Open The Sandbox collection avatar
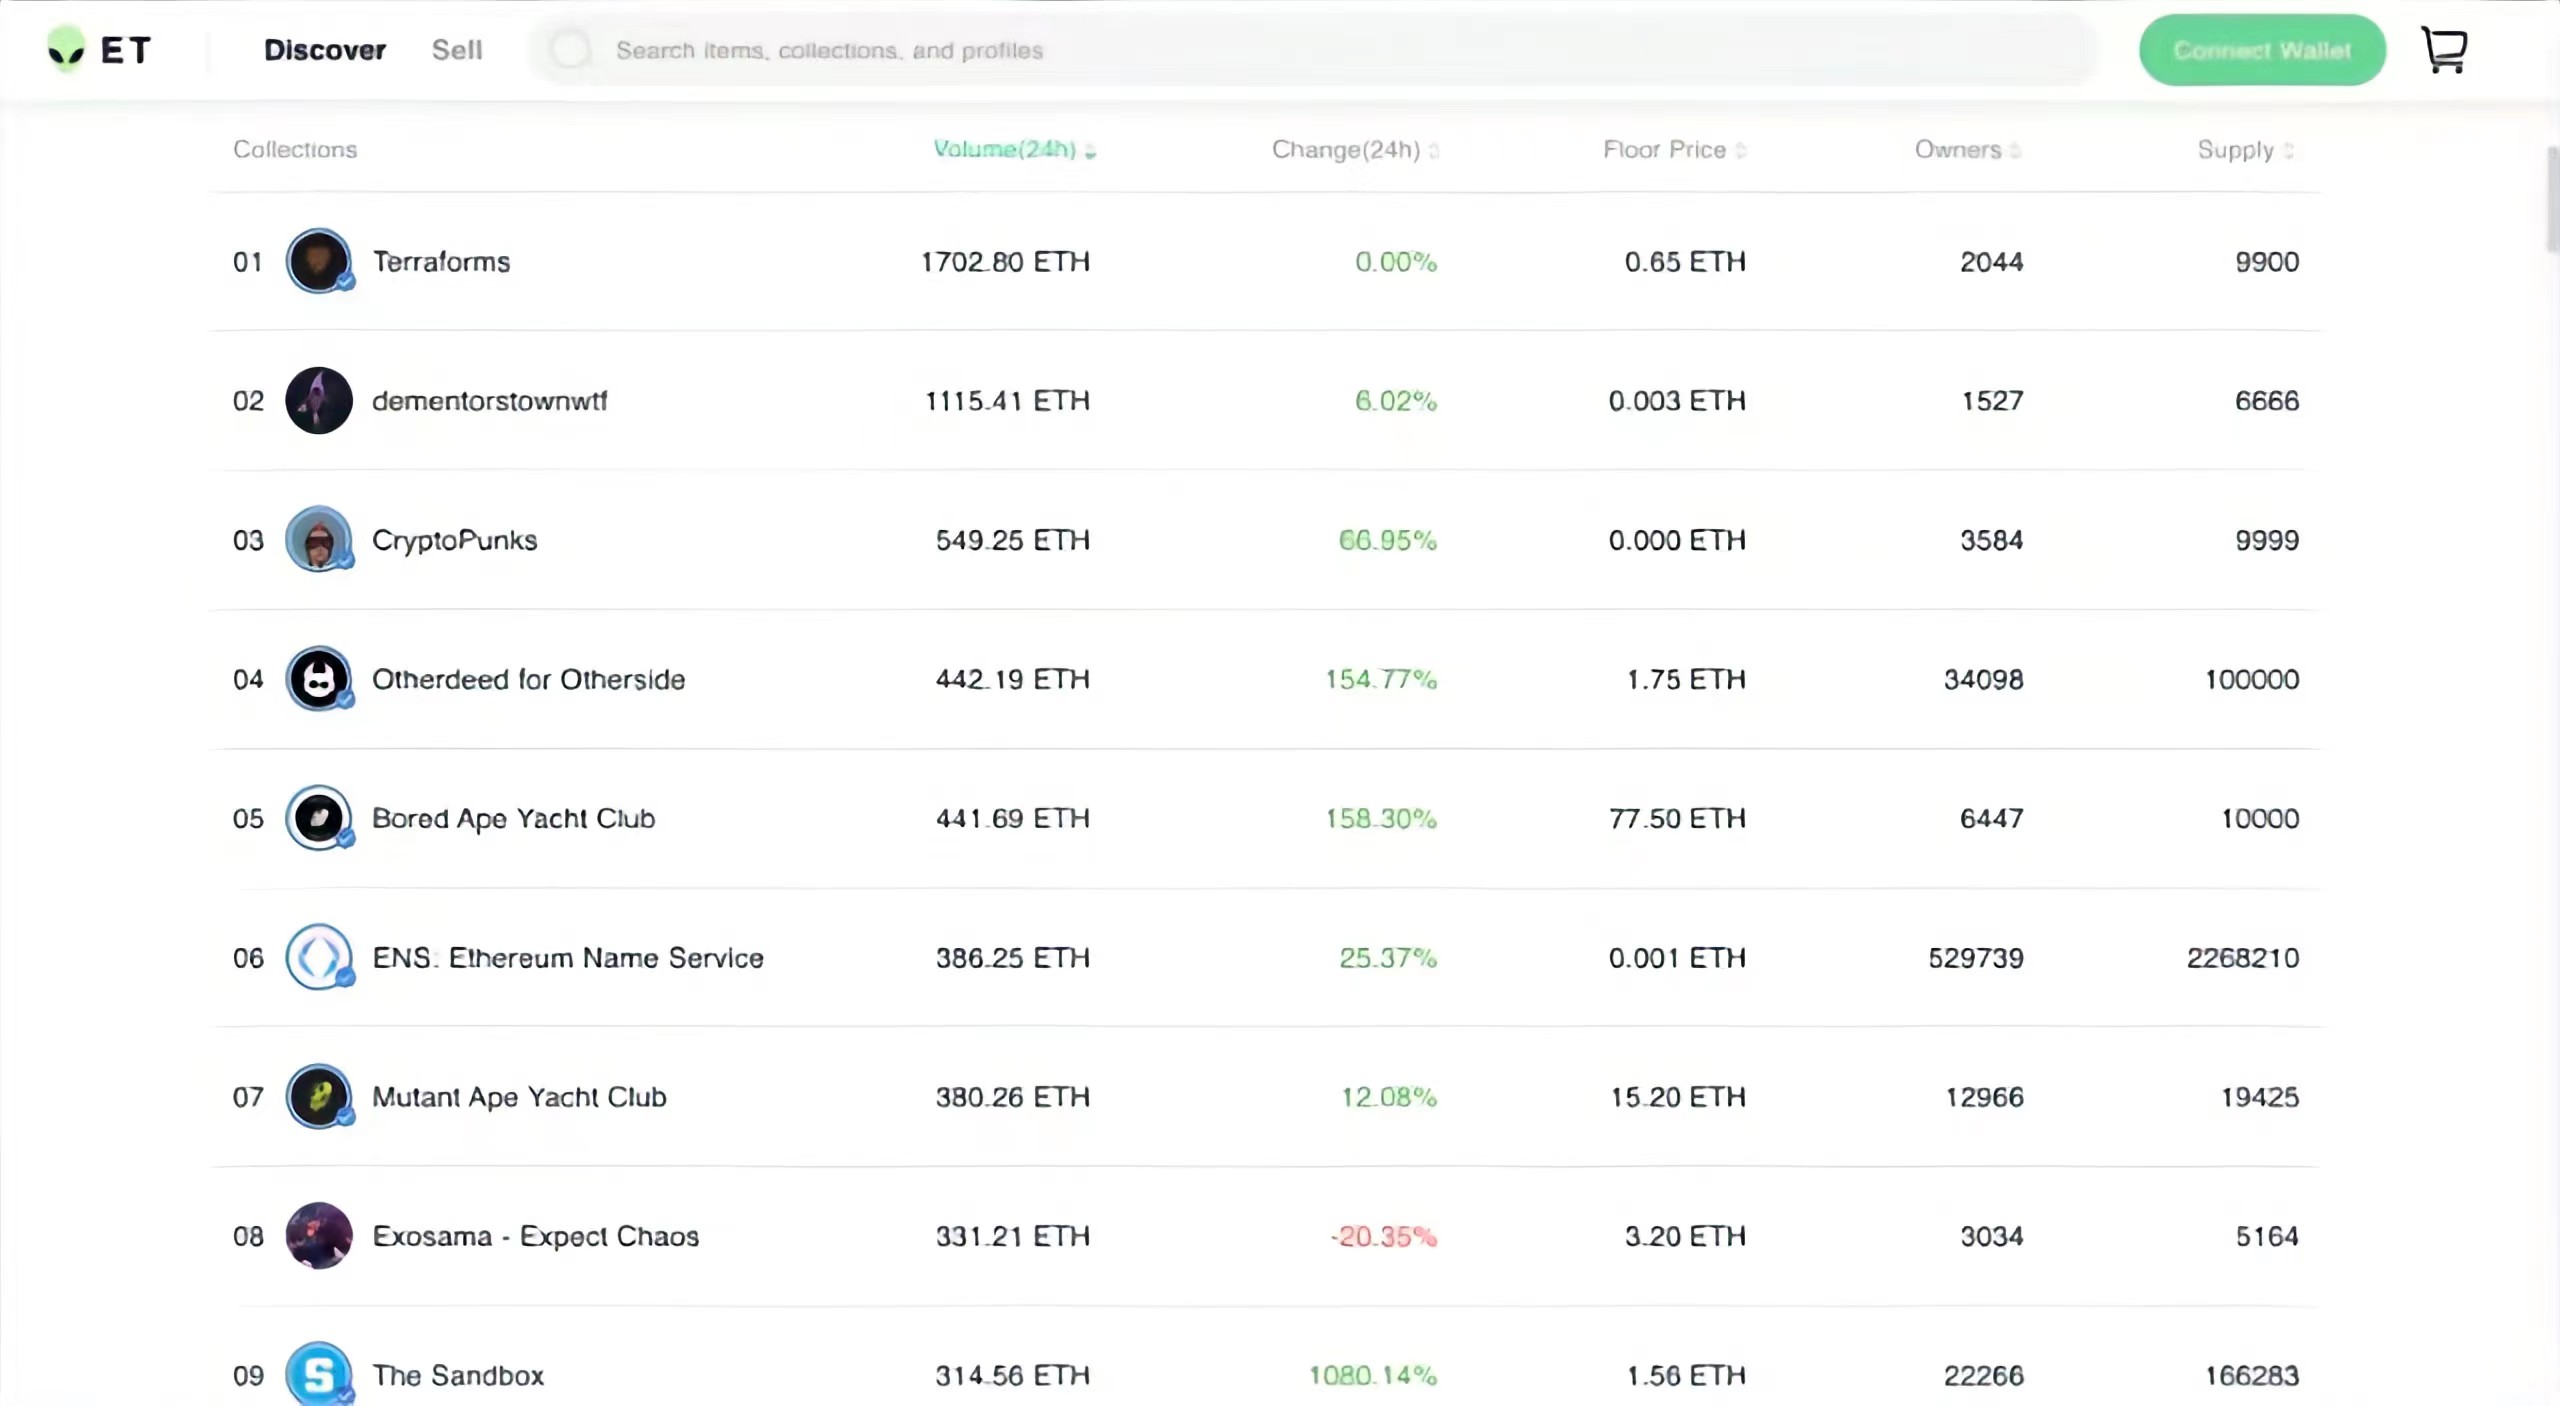2560x1406 pixels. pyautogui.click(x=319, y=1374)
